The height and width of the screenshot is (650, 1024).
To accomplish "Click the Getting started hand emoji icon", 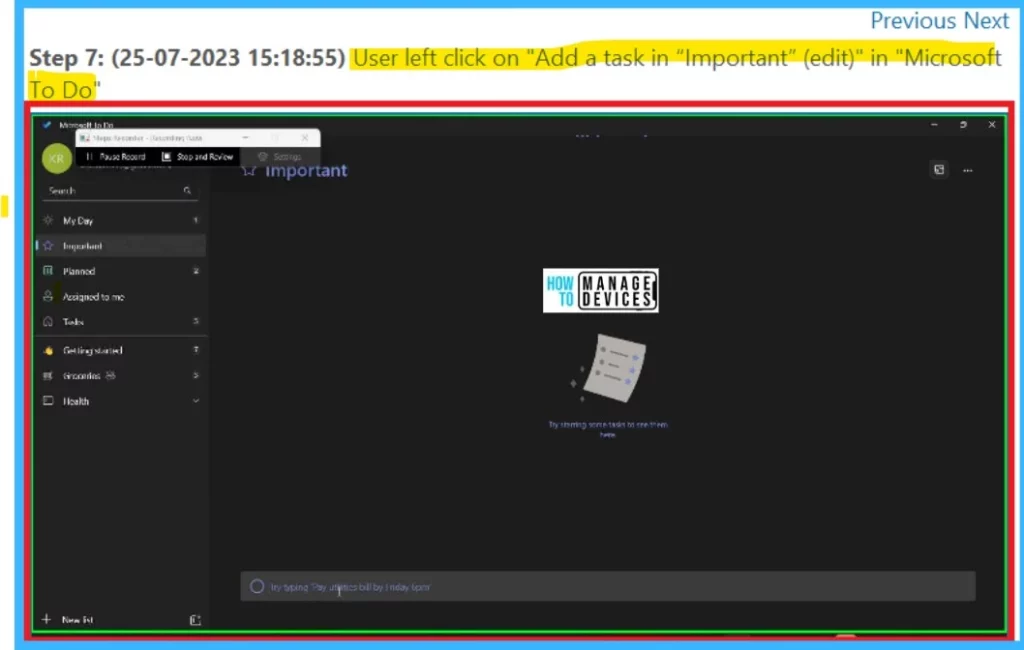I will click(48, 351).
